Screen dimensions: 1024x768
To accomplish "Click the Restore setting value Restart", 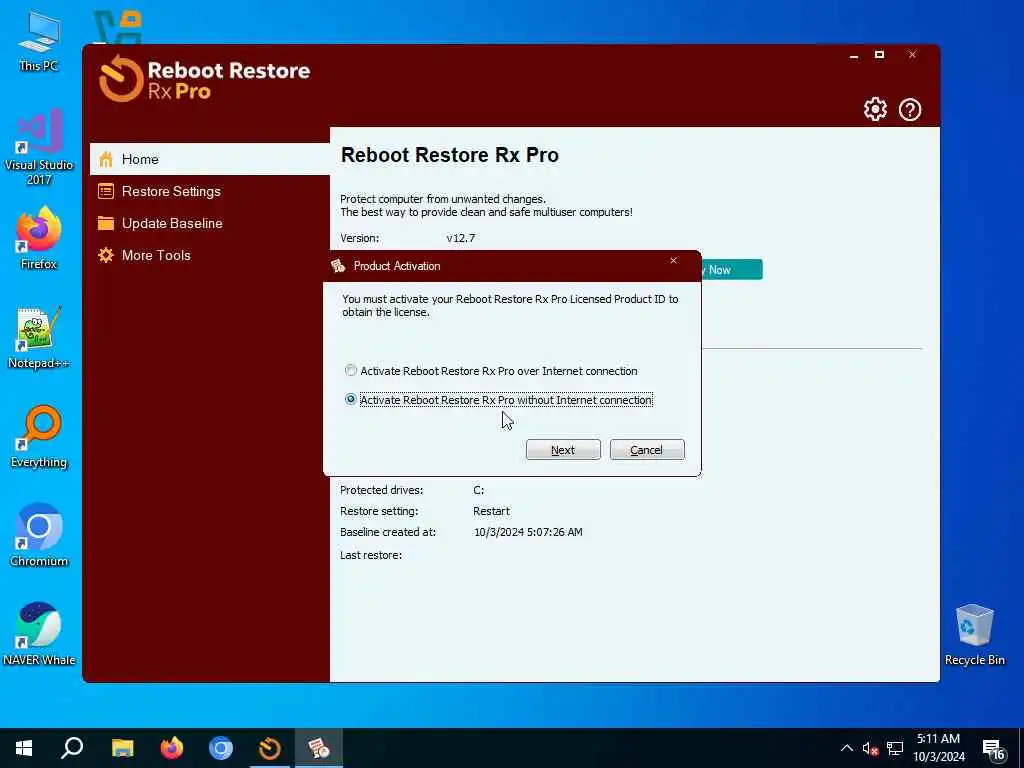I will tap(491, 511).
